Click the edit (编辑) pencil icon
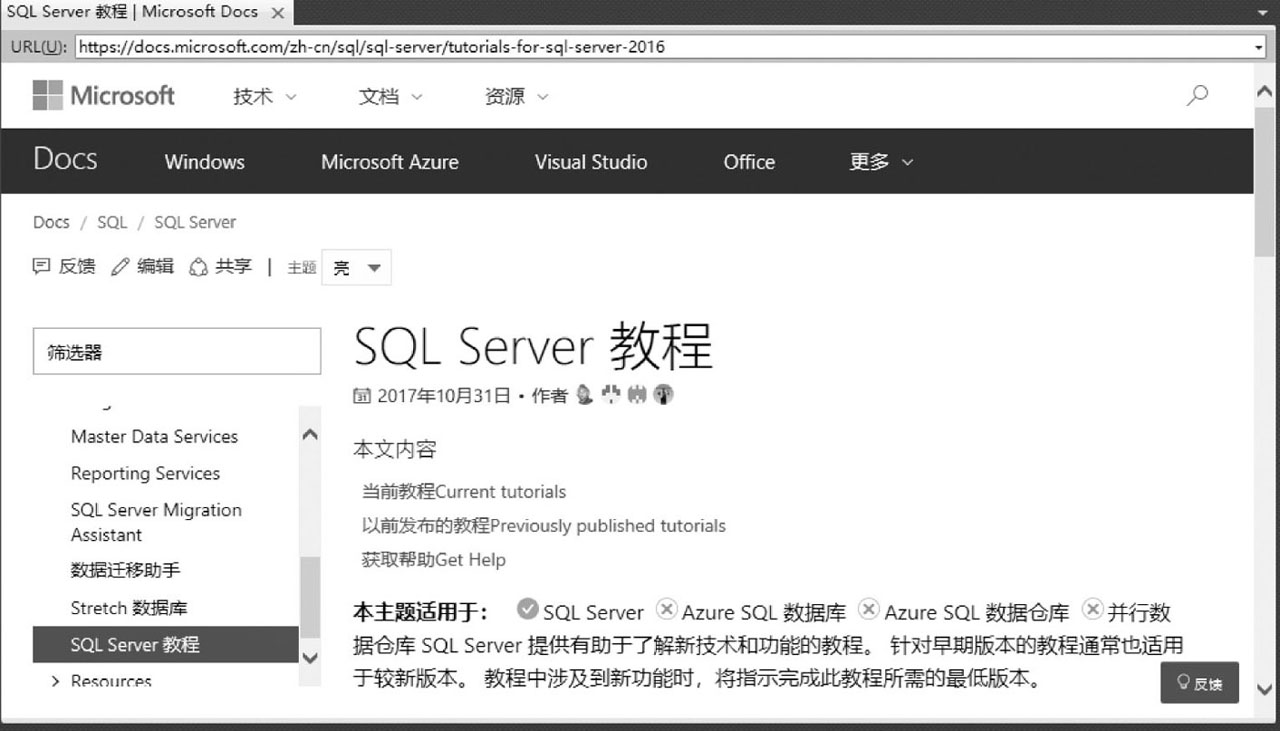The height and width of the screenshot is (731, 1280). (120, 266)
